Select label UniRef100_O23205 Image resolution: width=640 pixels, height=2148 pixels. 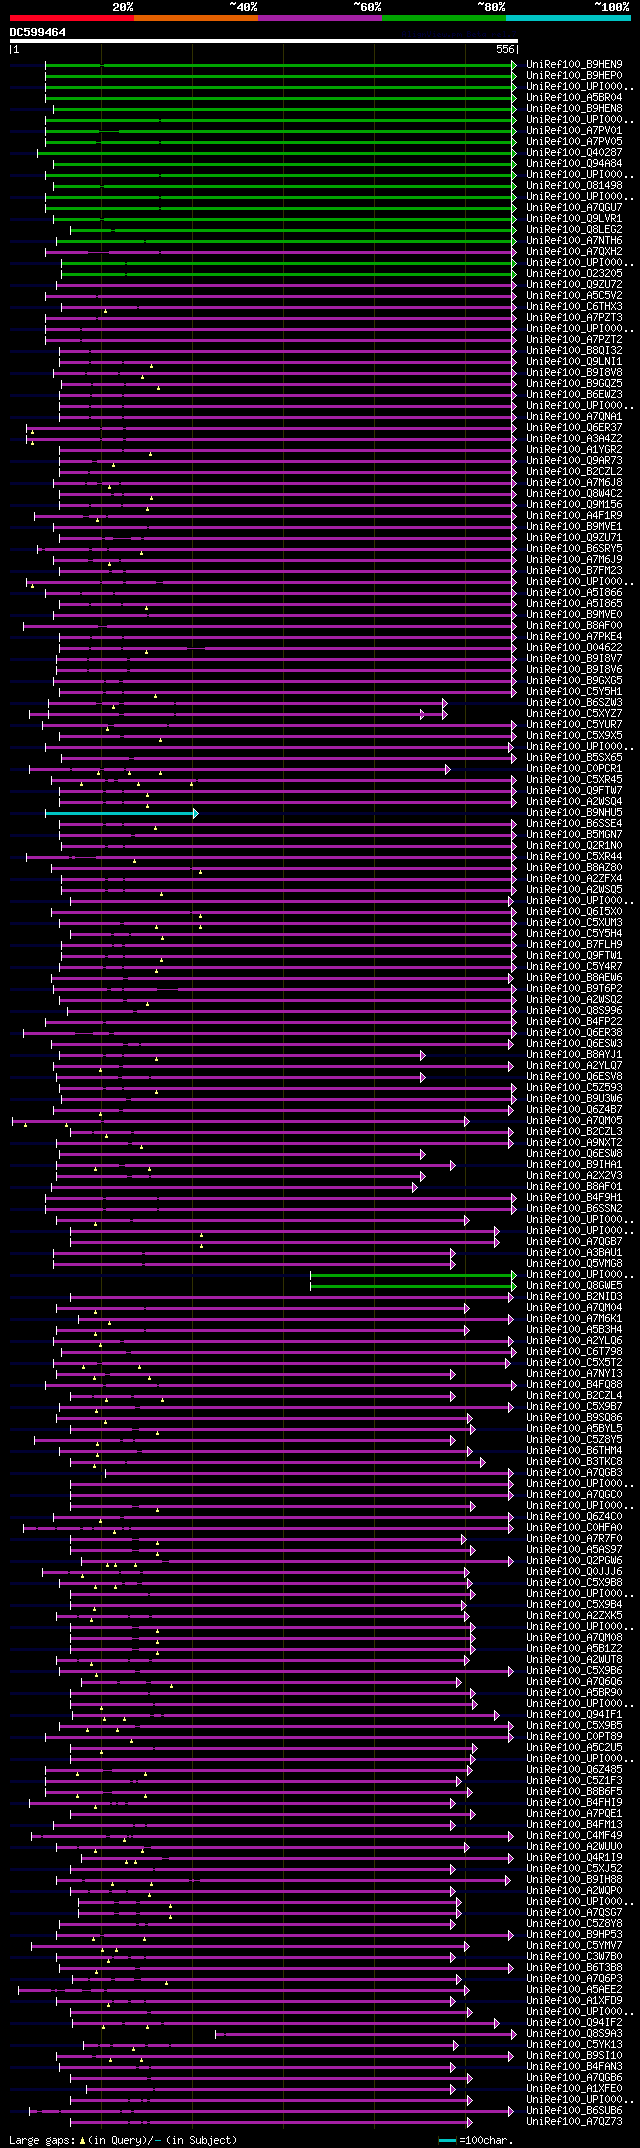pos(574,274)
